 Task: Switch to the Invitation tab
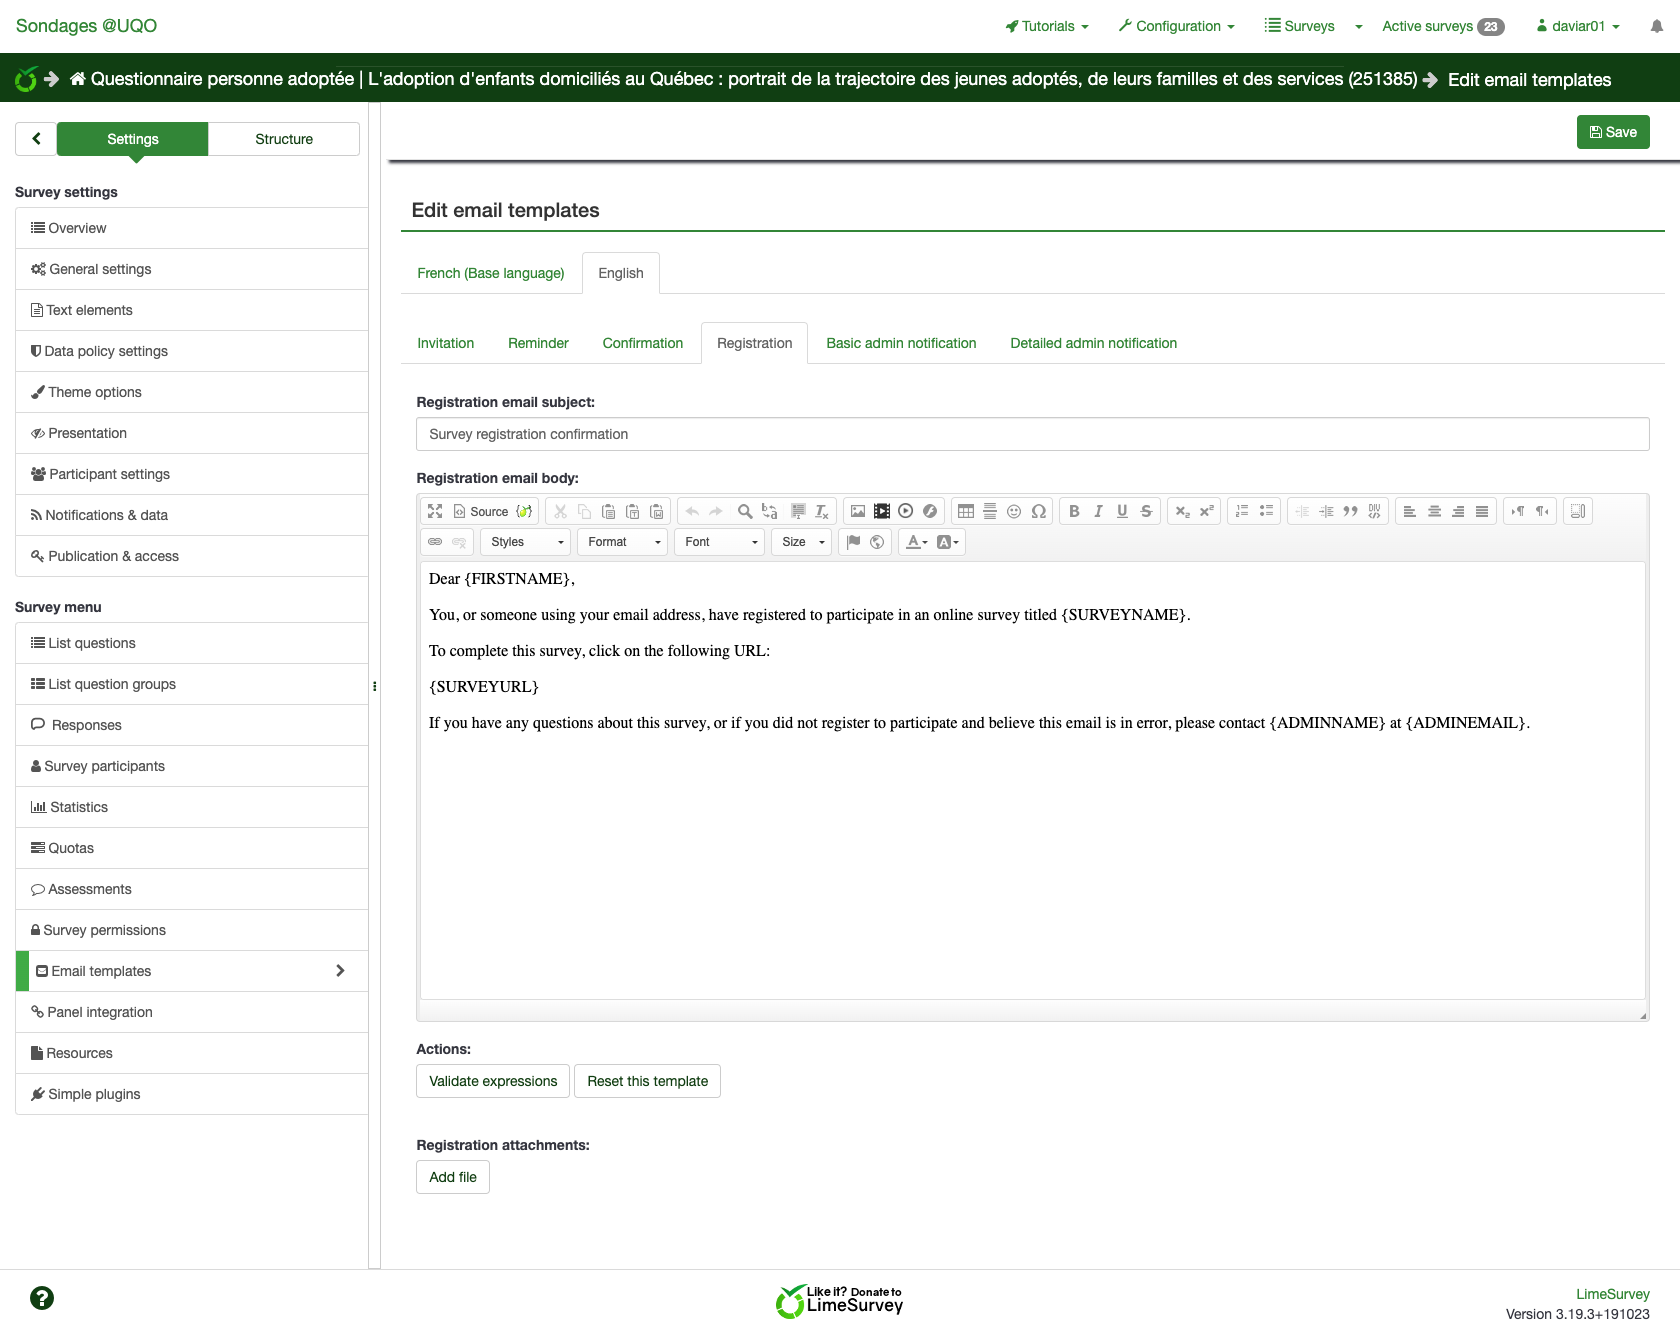point(446,343)
